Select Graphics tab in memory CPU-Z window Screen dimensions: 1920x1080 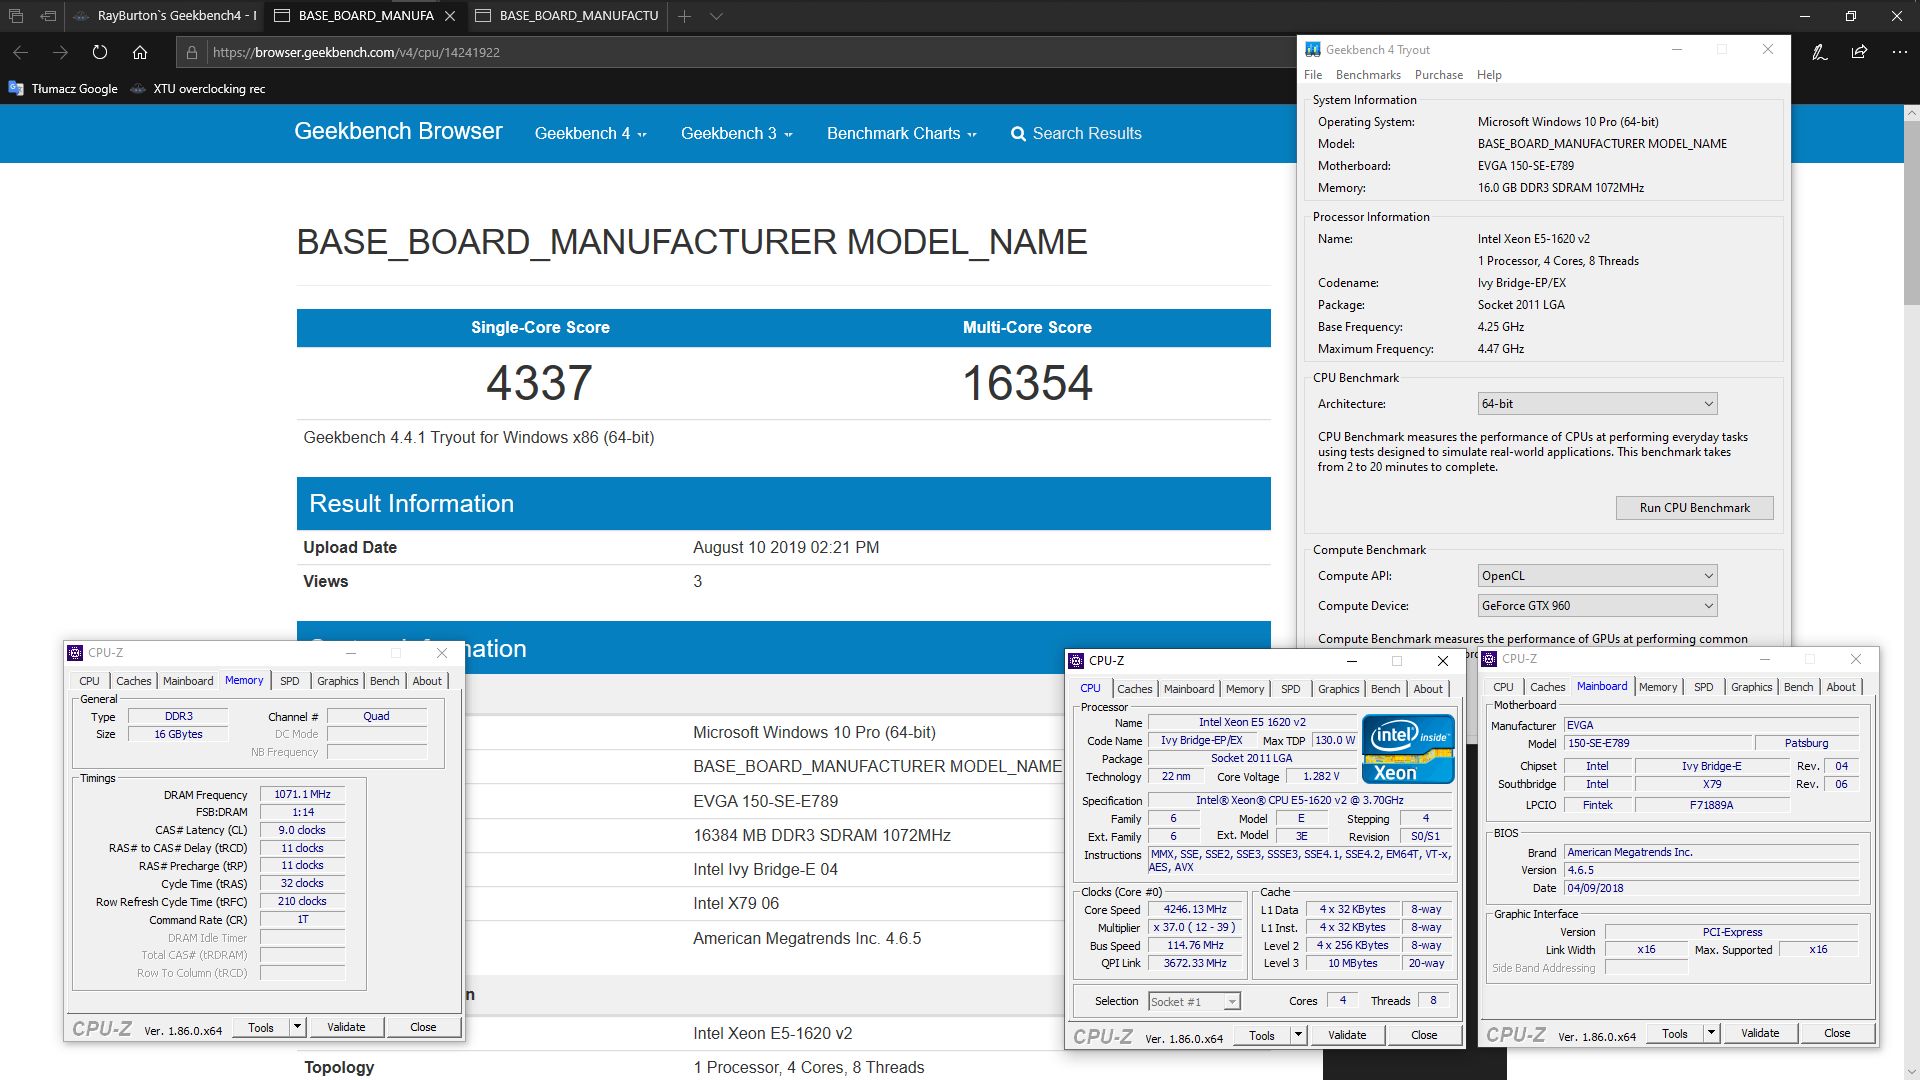[337, 681]
